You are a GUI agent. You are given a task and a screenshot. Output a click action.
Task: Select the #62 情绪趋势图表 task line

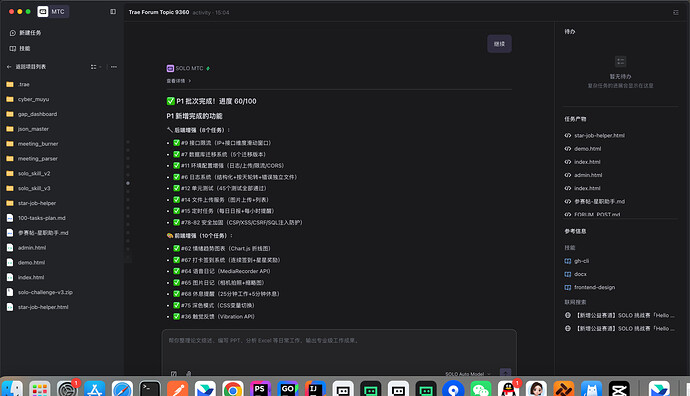click(x=222, y=249)
